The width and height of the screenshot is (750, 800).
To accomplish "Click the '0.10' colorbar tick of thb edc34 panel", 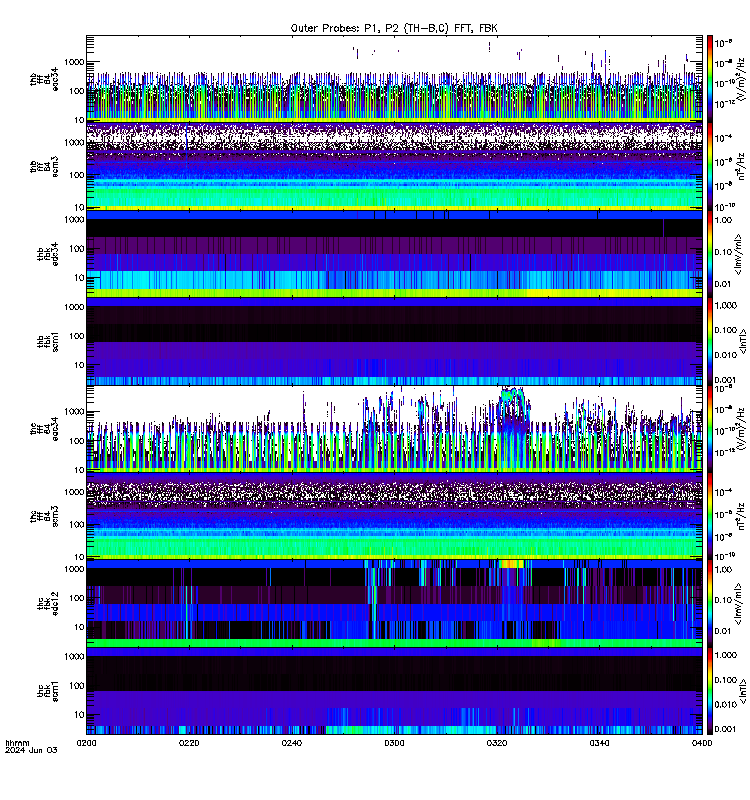I will (x=723, y=252).
